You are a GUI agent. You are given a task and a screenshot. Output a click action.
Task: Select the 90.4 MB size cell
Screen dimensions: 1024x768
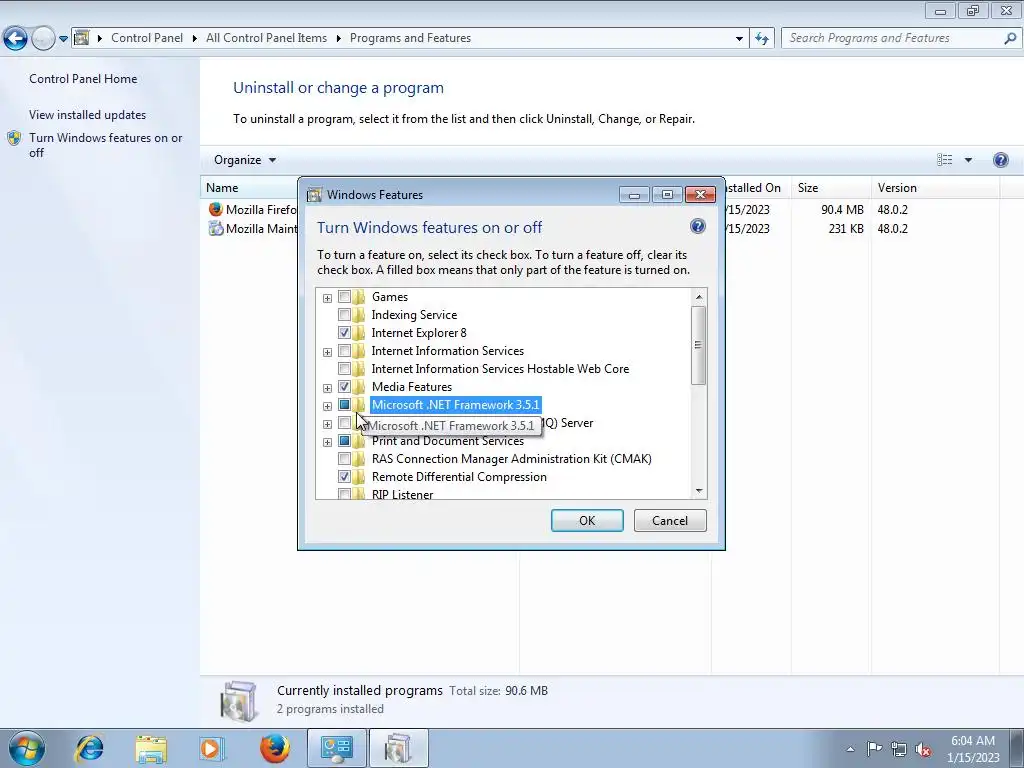pos(842,210)
